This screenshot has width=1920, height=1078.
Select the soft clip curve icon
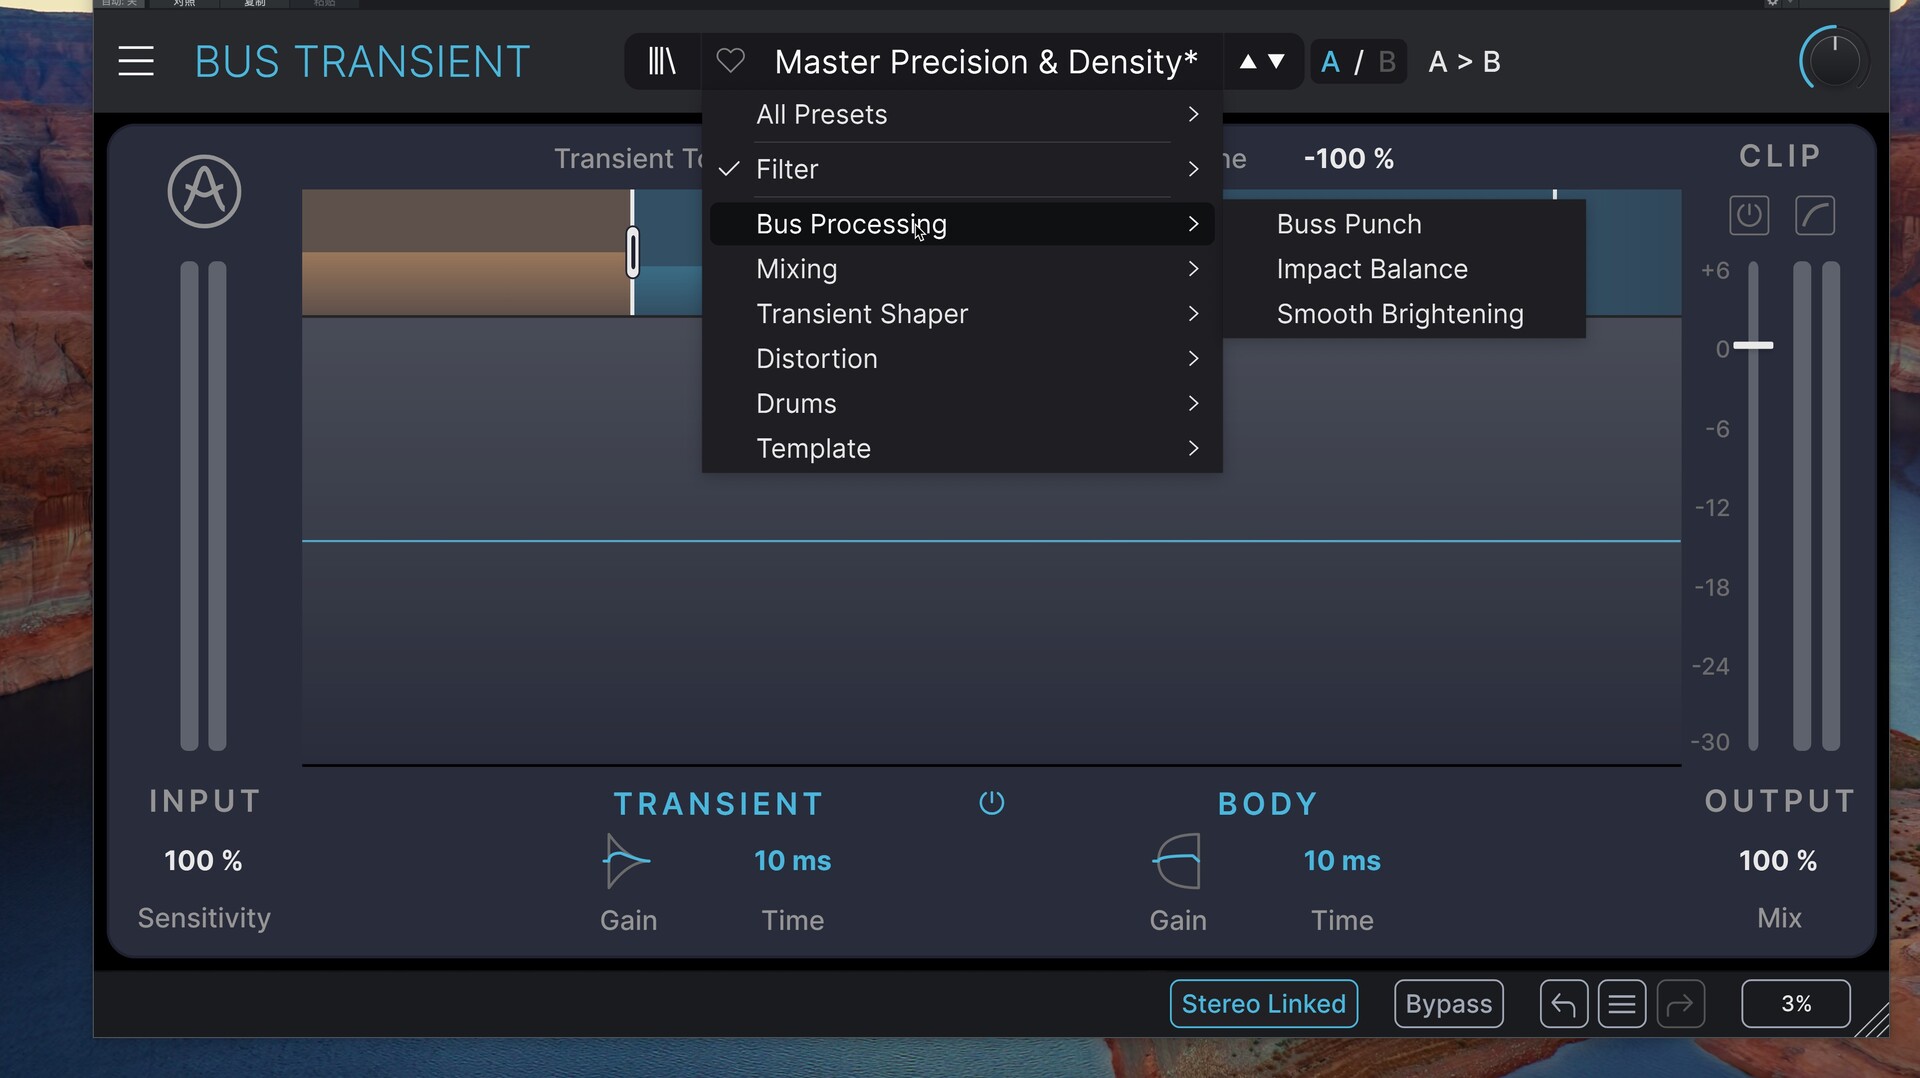[1814, 216]
